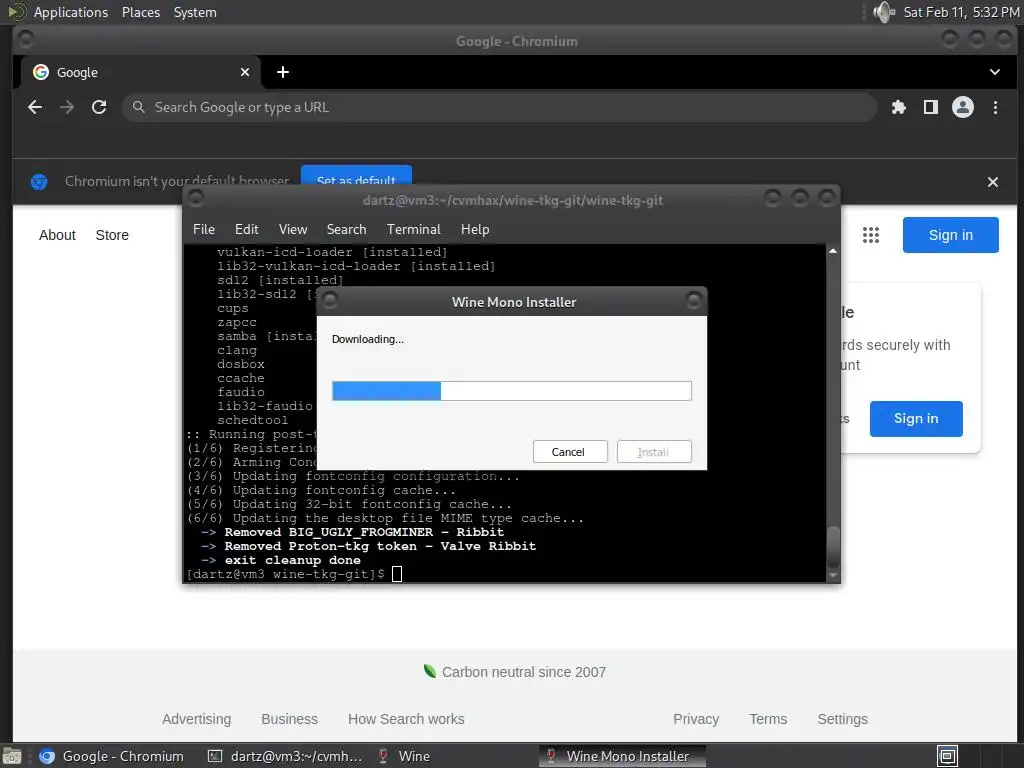Image resolution: width=1024 pixels, height=768 pixels.
Task: Switch to dartz@vm3 terminal taskbar item
Action: point(285,756)
